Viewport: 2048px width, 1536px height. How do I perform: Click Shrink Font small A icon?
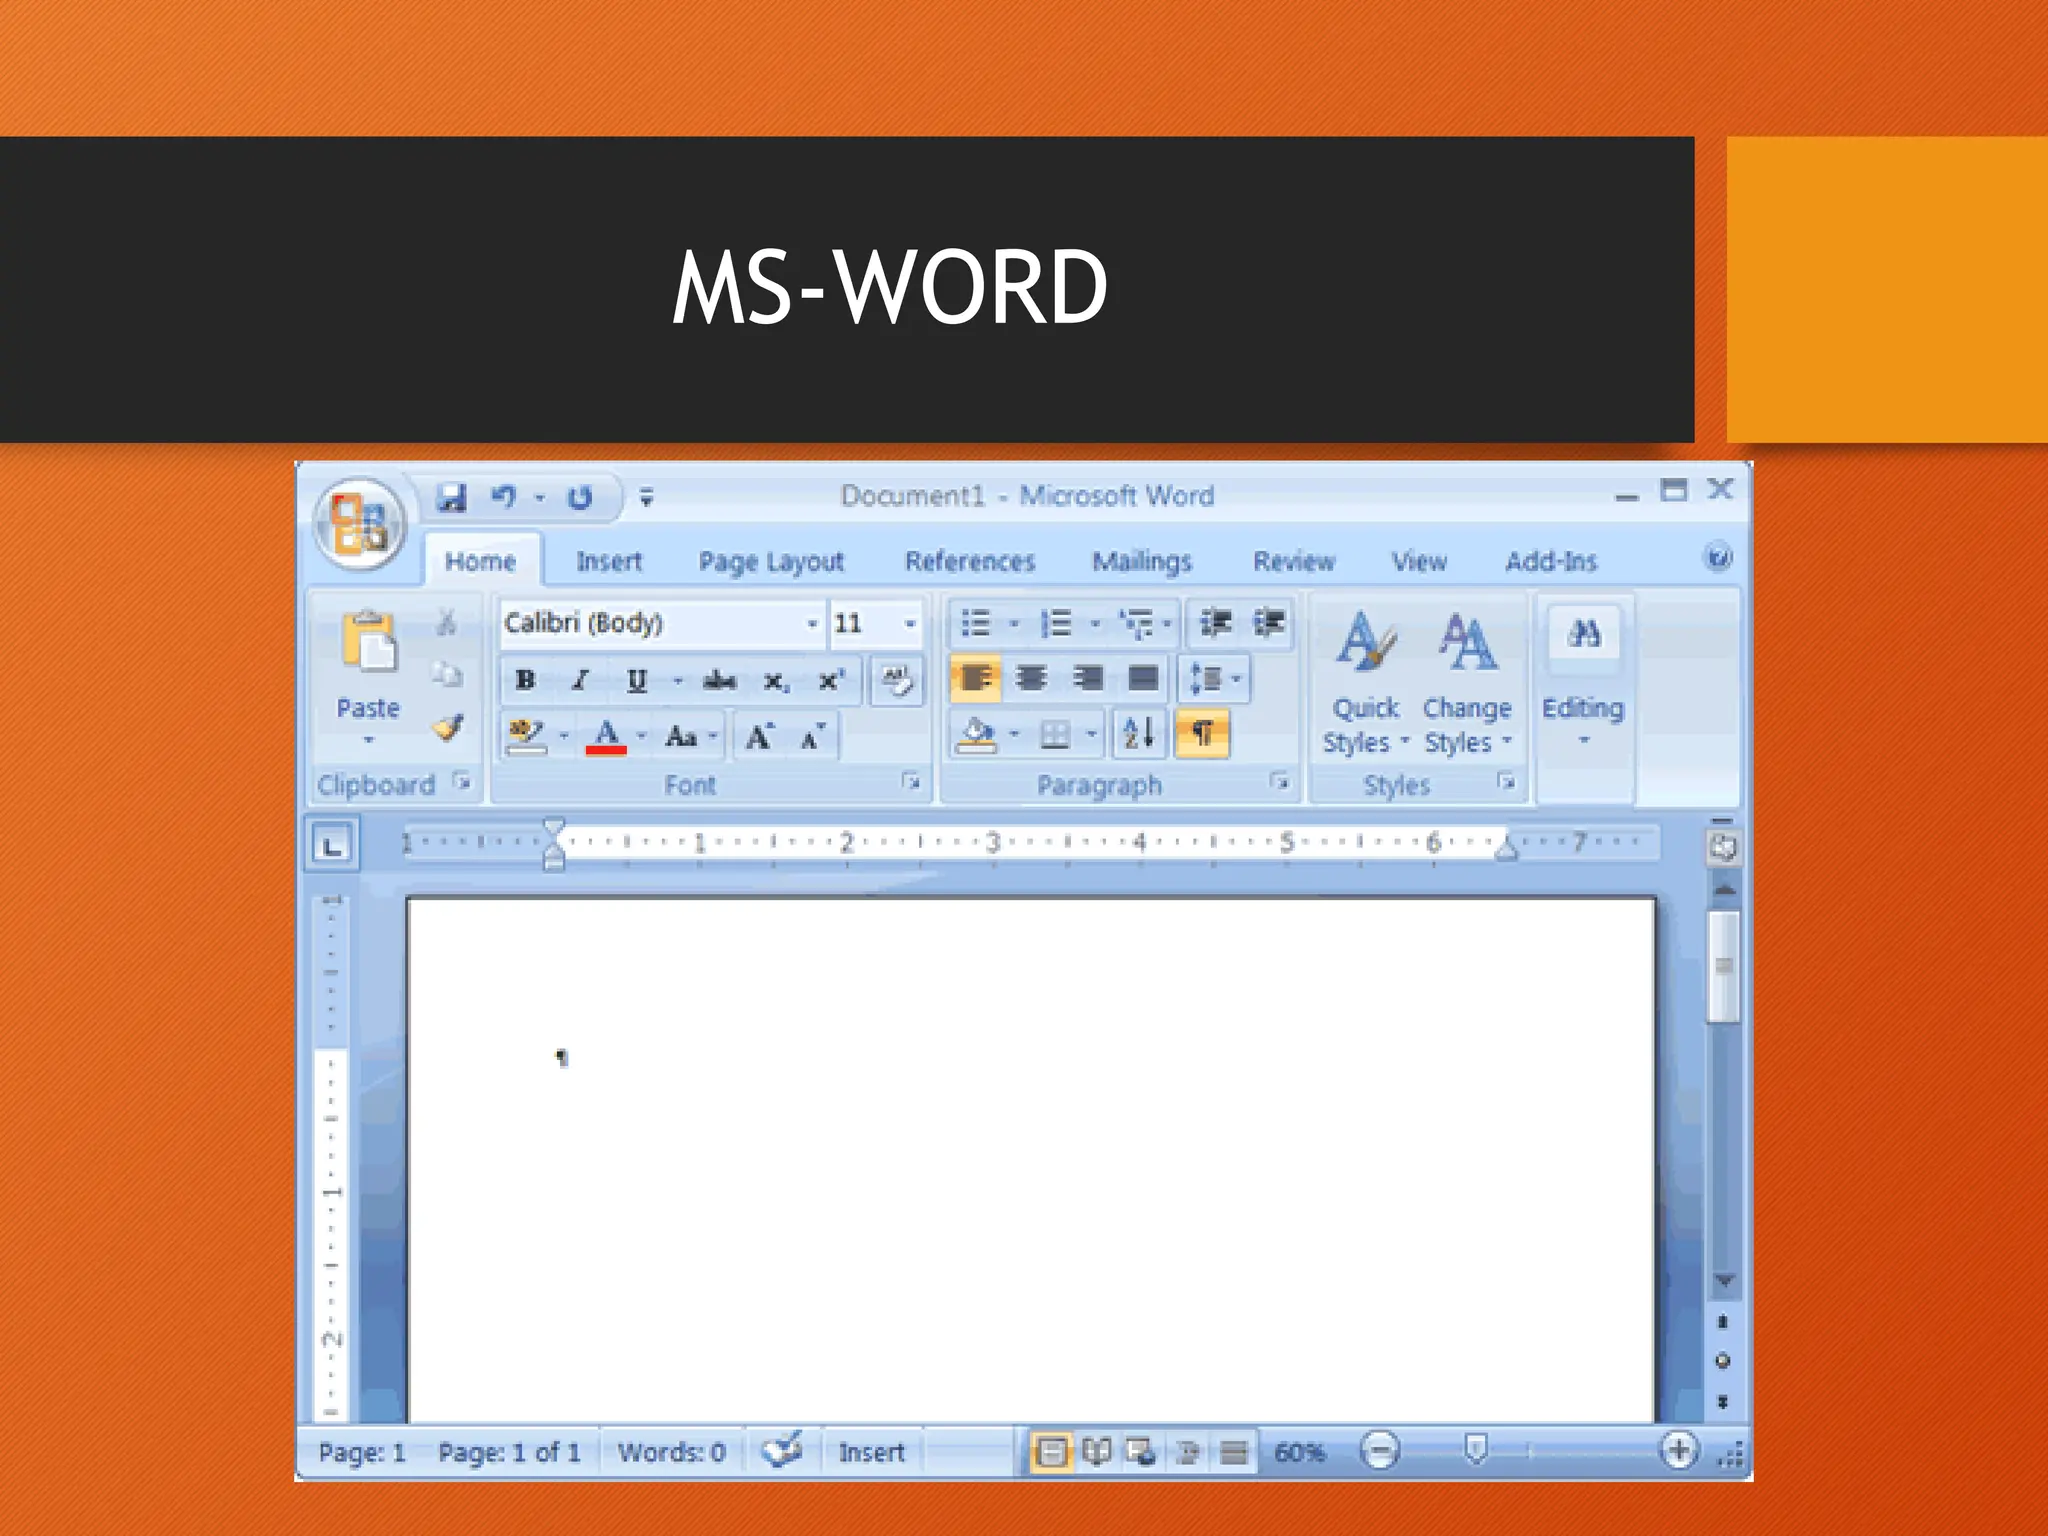812,737
